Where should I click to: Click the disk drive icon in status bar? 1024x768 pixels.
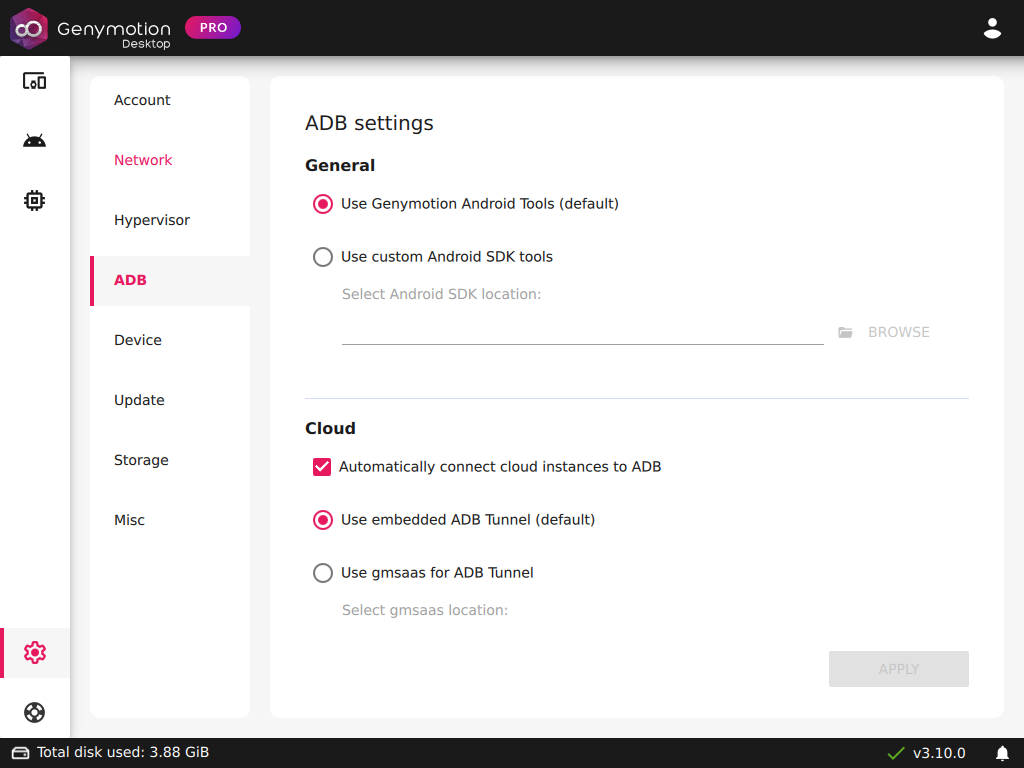20,753
